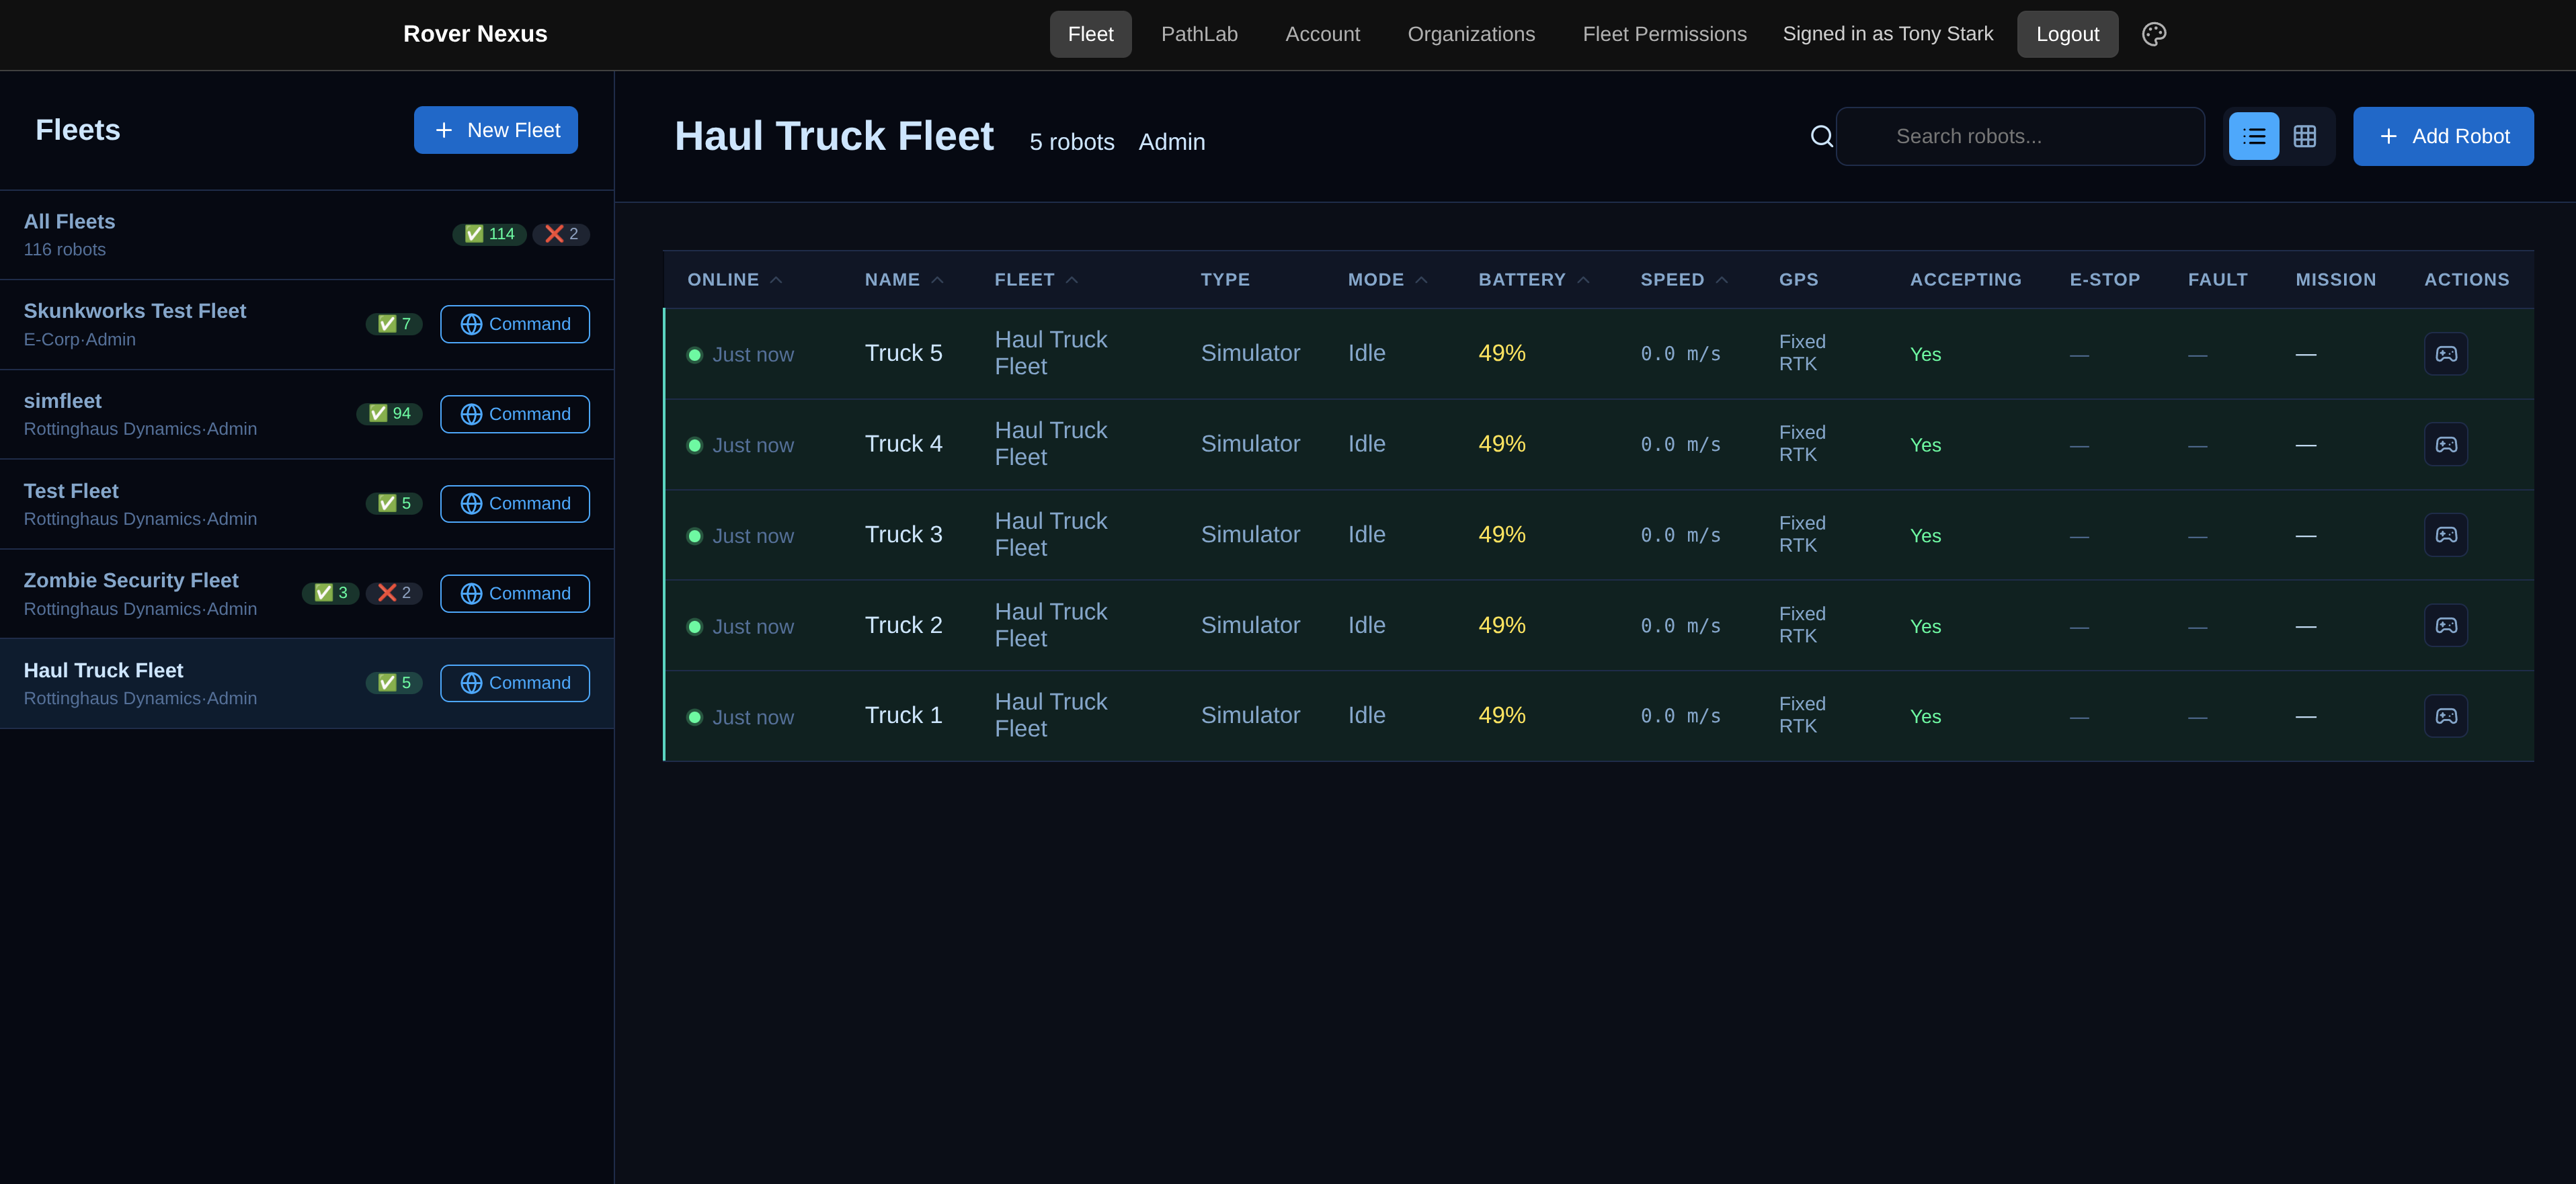The height and width of the screenshot is (1184, 2576).
Task: Sort table by Name column
Action: point(904,280)
